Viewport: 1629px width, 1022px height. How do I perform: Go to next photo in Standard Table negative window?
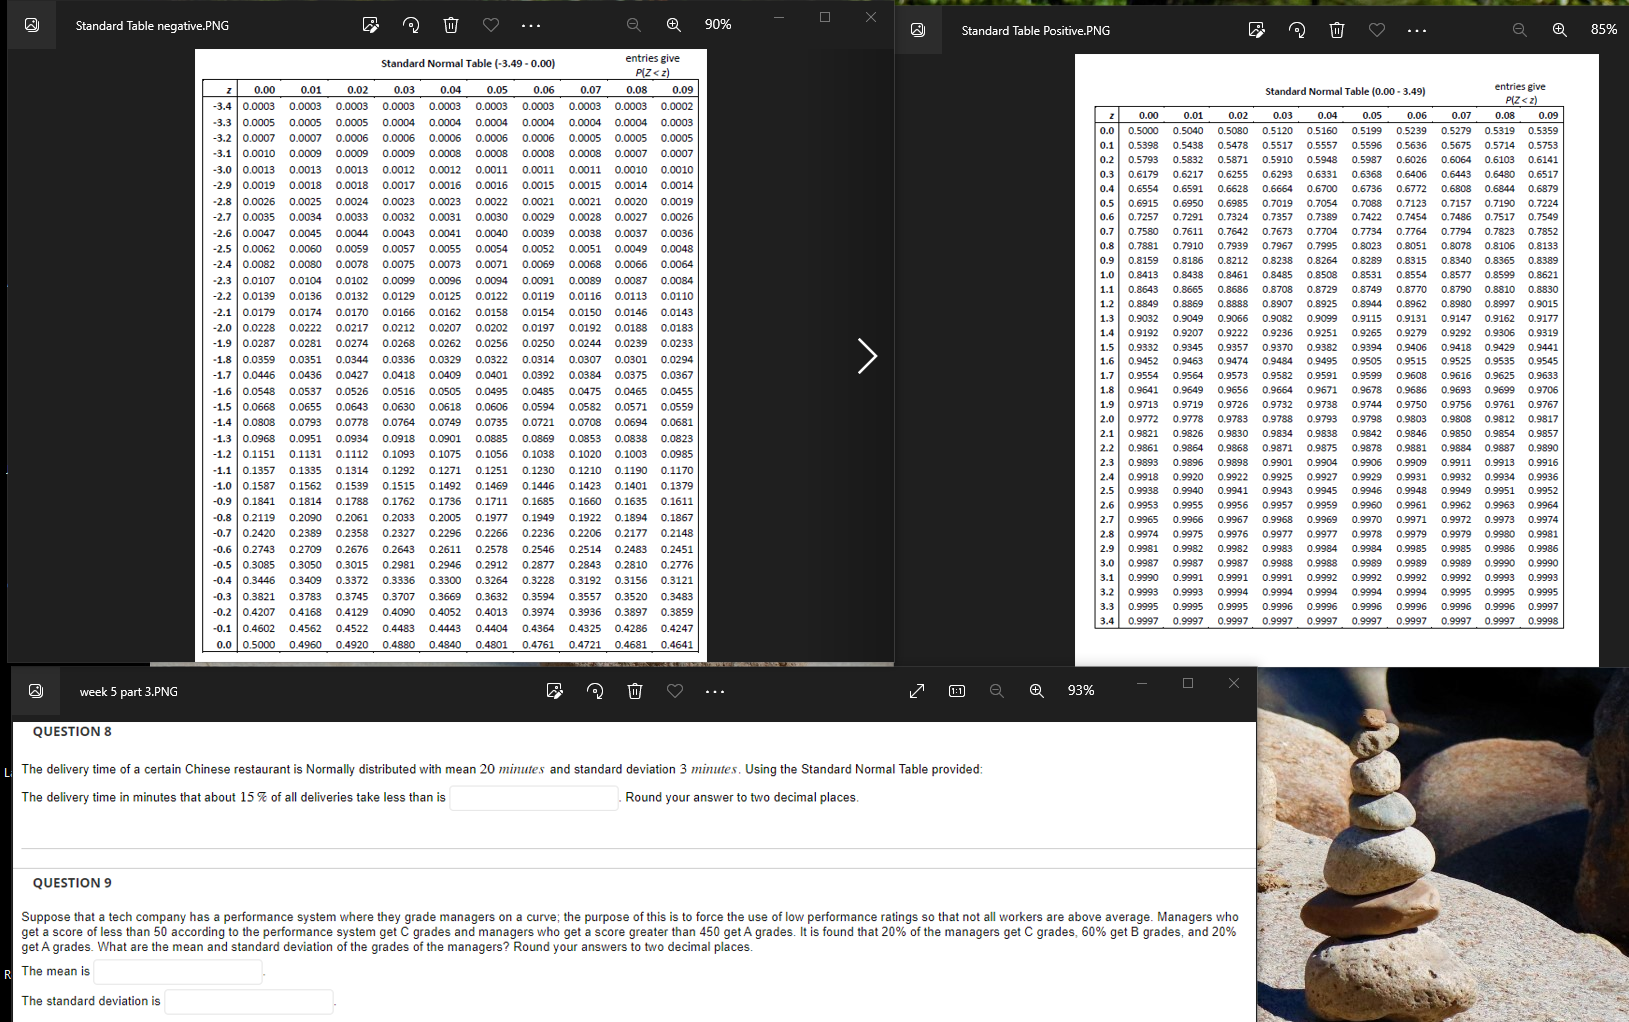point(867,355)
